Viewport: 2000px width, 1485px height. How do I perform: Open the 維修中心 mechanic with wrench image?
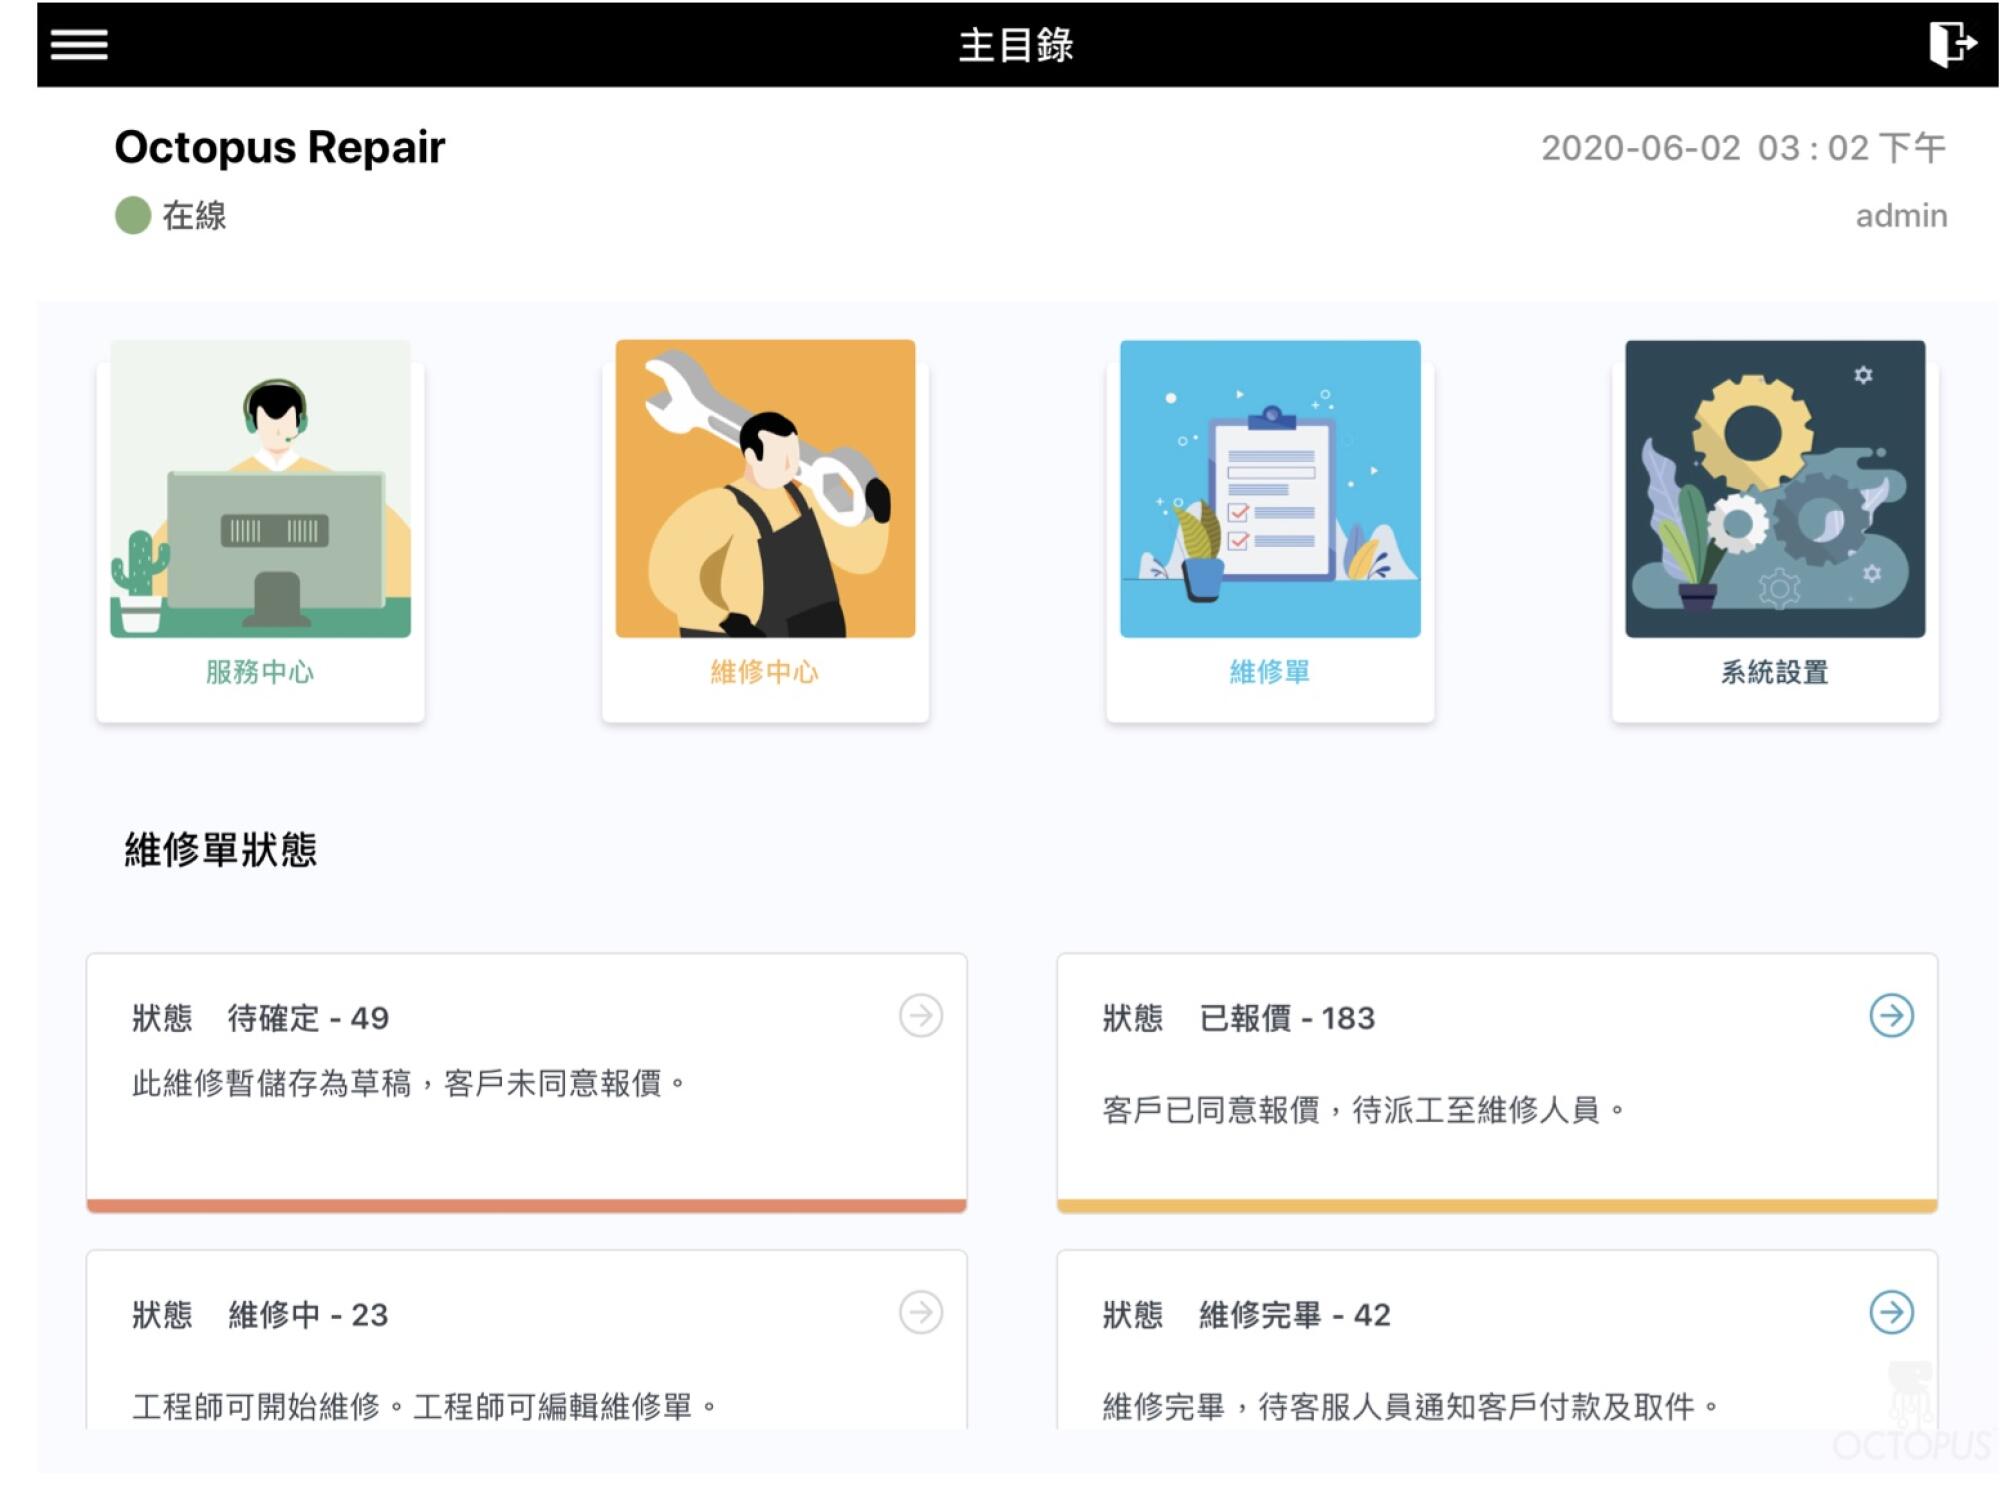pos(765,489)
